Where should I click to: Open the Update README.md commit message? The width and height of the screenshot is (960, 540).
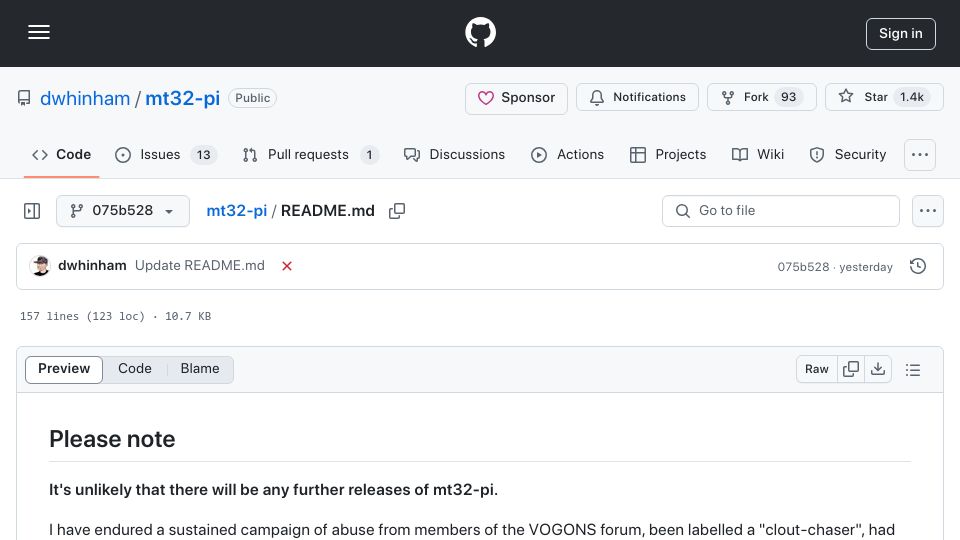click(200, 266)
